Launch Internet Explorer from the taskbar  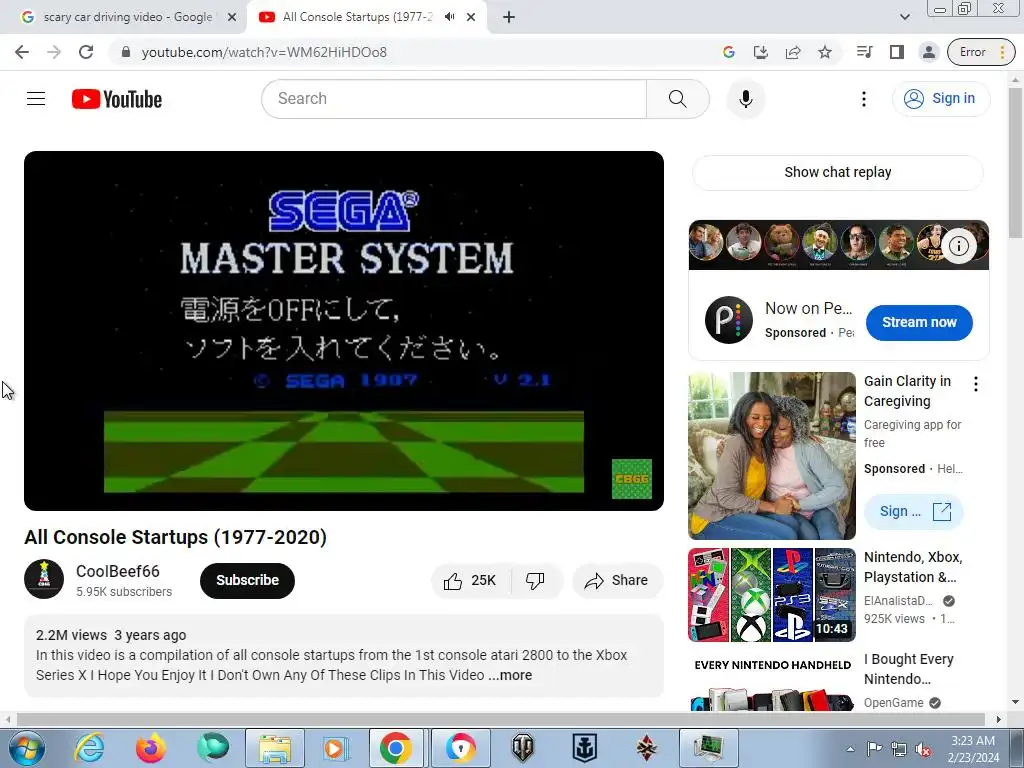pyautogui.click(x=89, y=748)
